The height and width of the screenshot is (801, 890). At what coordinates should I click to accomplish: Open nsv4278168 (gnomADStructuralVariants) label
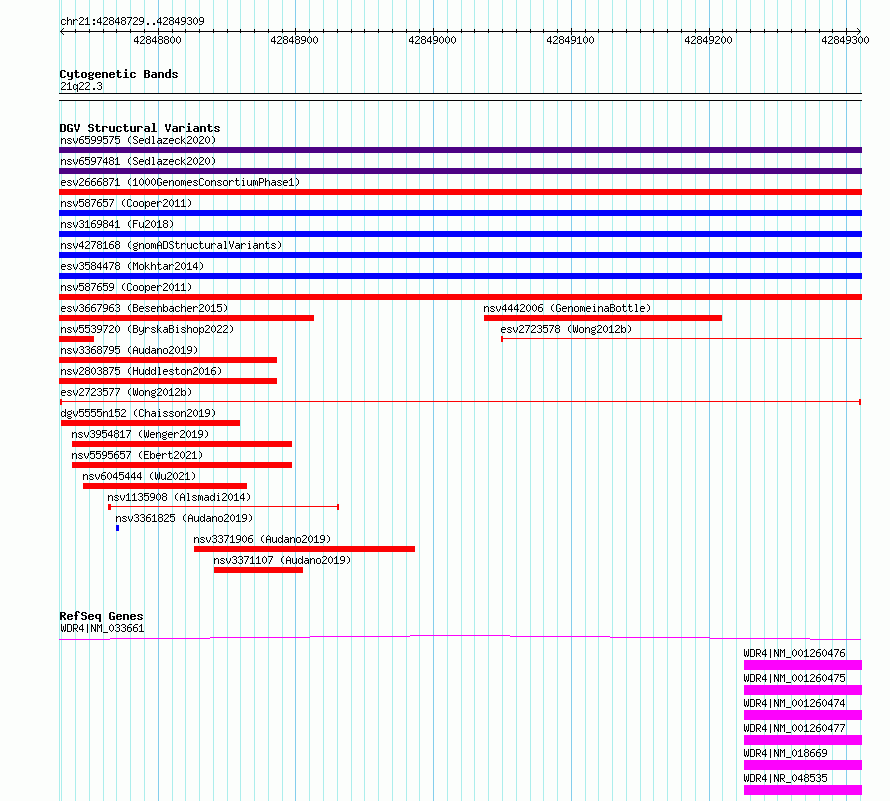click(x=171, y=245)
